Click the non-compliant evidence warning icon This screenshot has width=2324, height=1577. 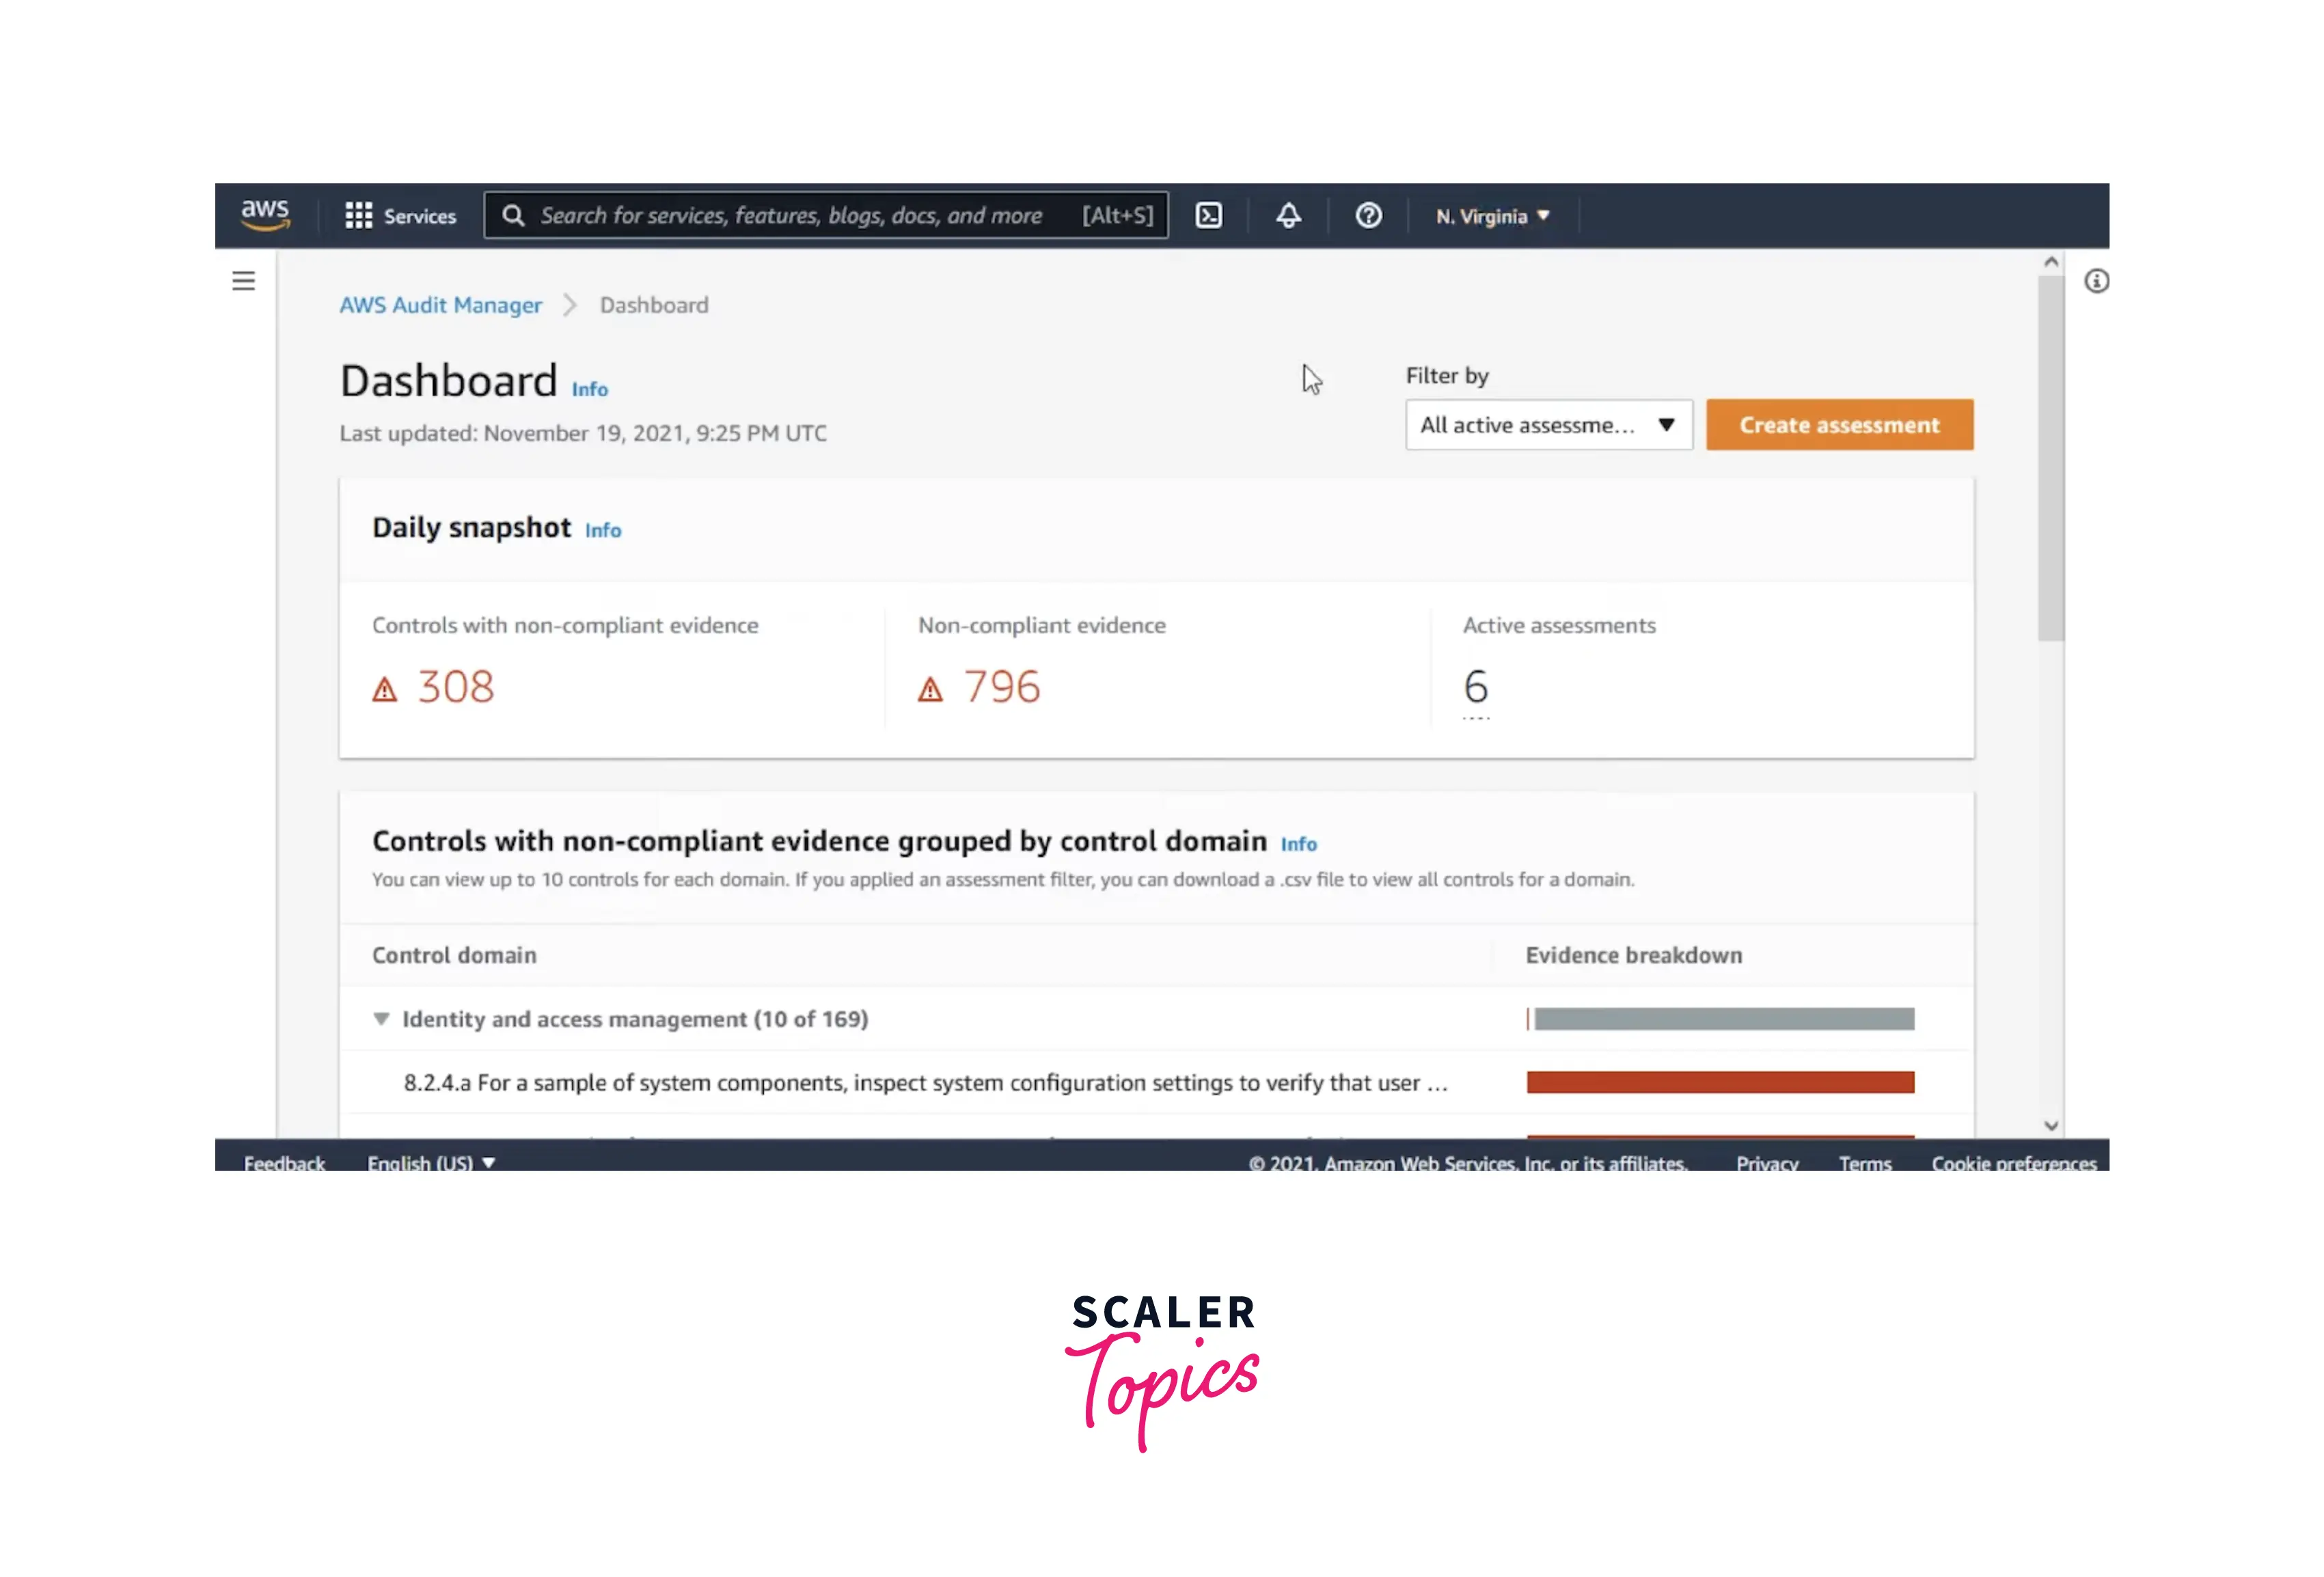[931, 687]
